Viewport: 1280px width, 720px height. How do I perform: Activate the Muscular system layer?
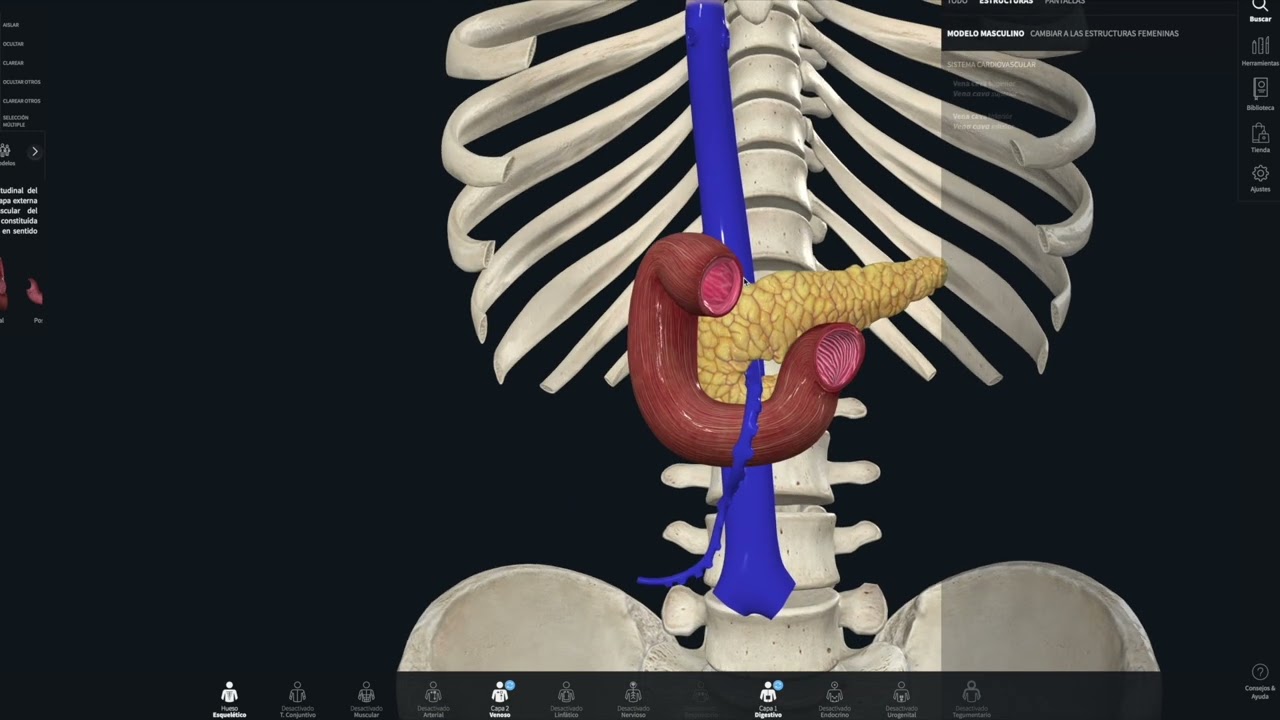click(366, 699)
